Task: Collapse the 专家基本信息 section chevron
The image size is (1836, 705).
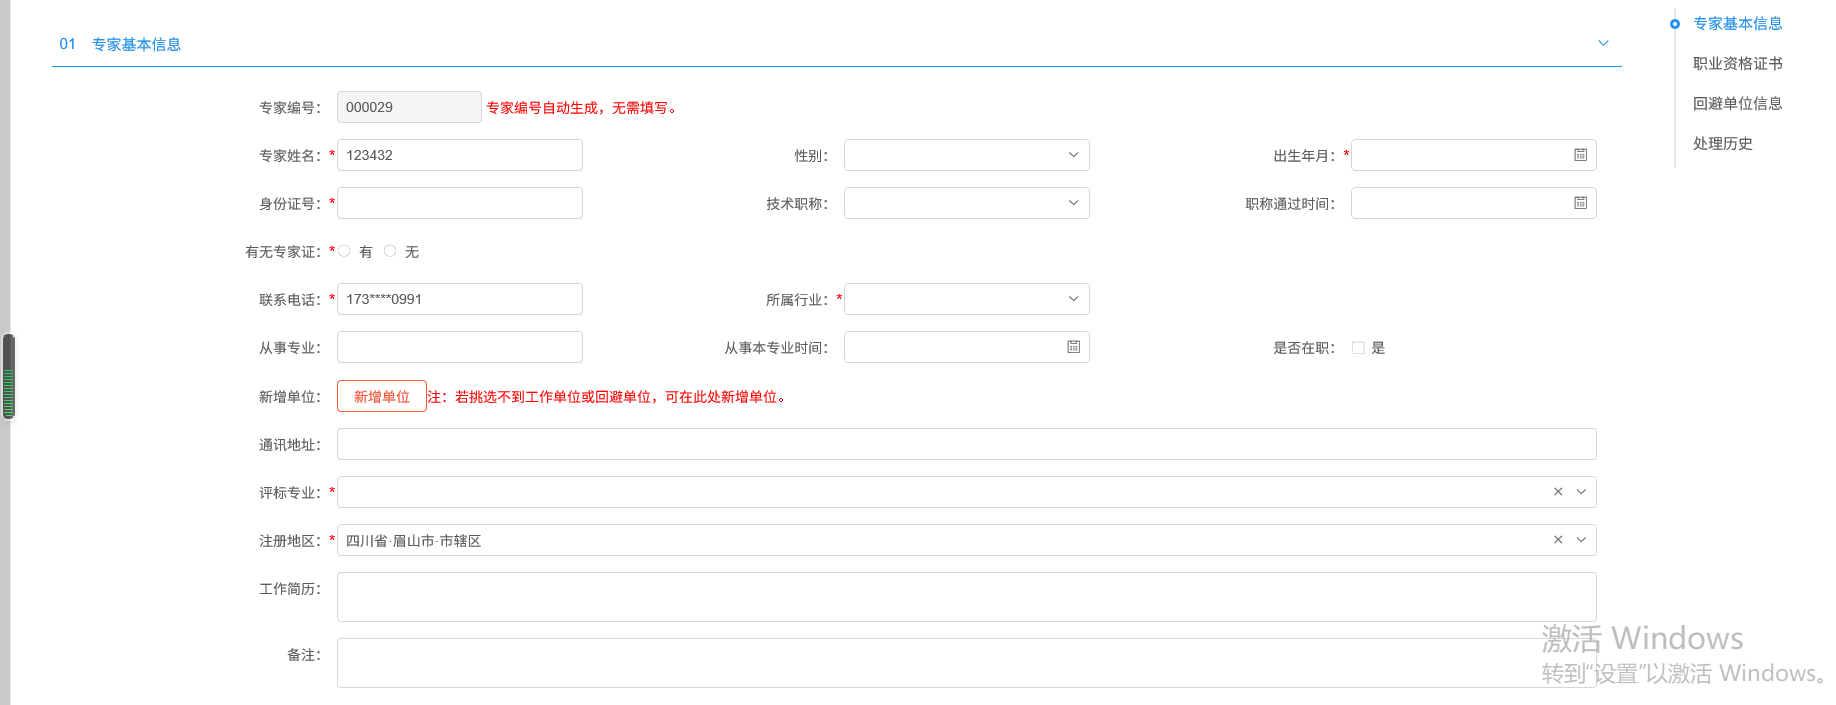Action: (1603, 43)
